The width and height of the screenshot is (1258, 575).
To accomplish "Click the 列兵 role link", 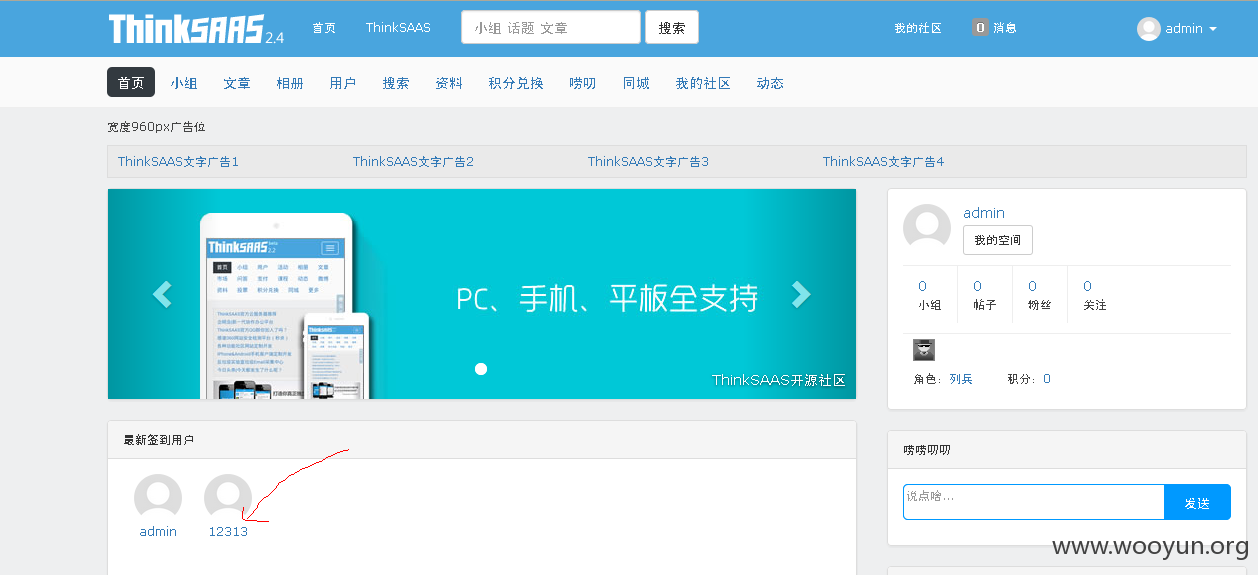I will coord(961,379).
